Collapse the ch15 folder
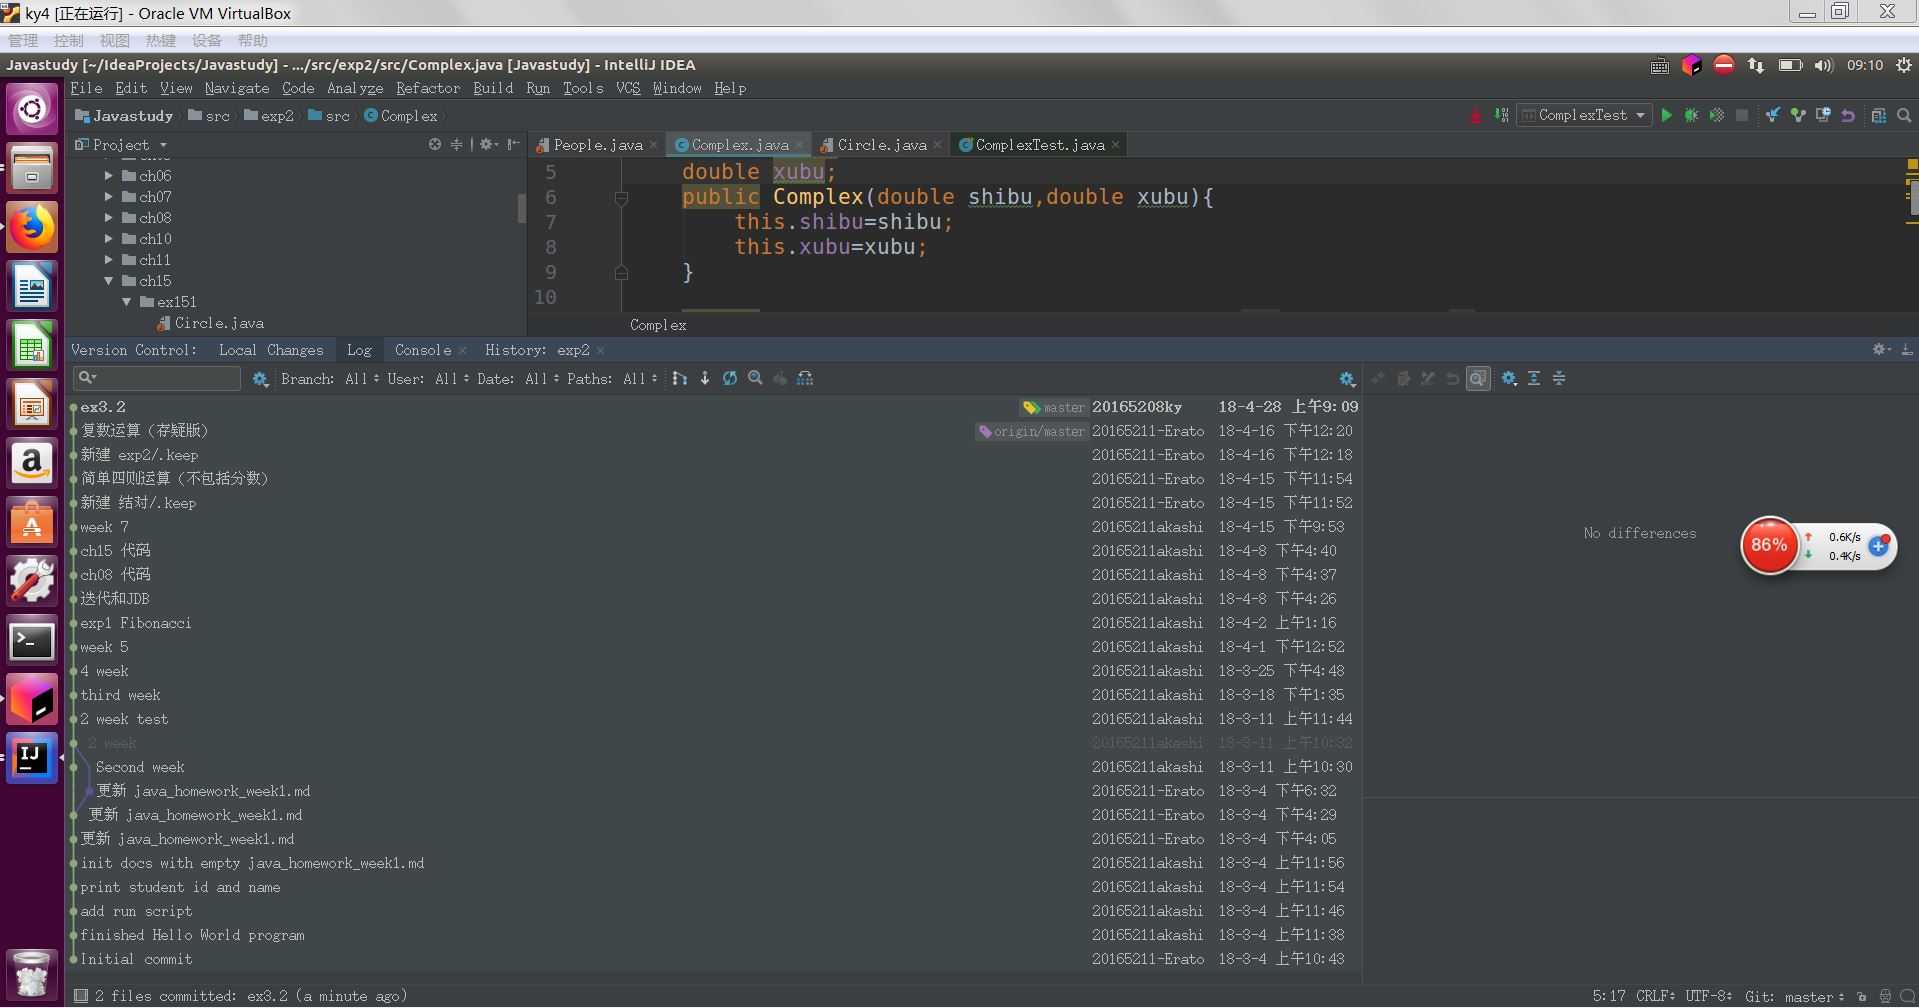 click(x=109, y=281)
